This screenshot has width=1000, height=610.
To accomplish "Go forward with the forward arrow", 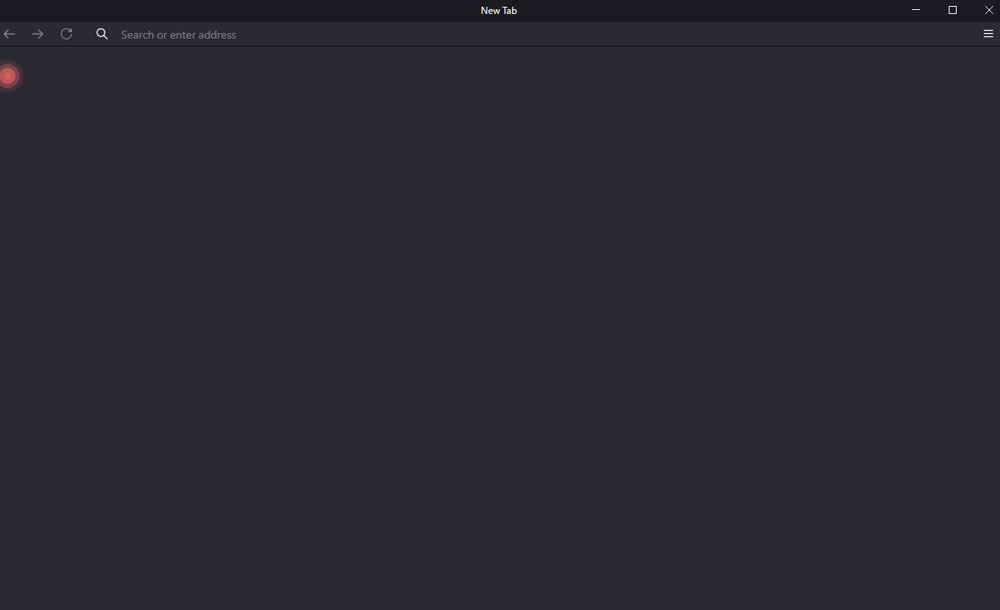I will click(x=38, y=34).
